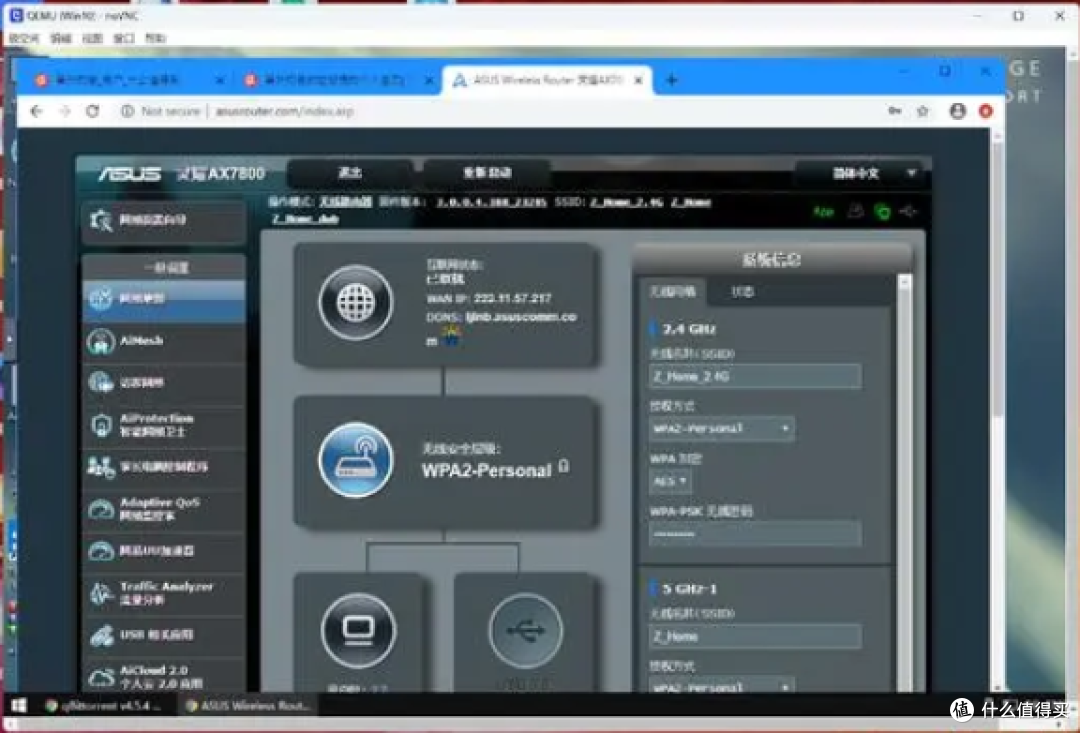Open the browser profile avatar
Screen dimensions: 1080x733
pos(957,111)
